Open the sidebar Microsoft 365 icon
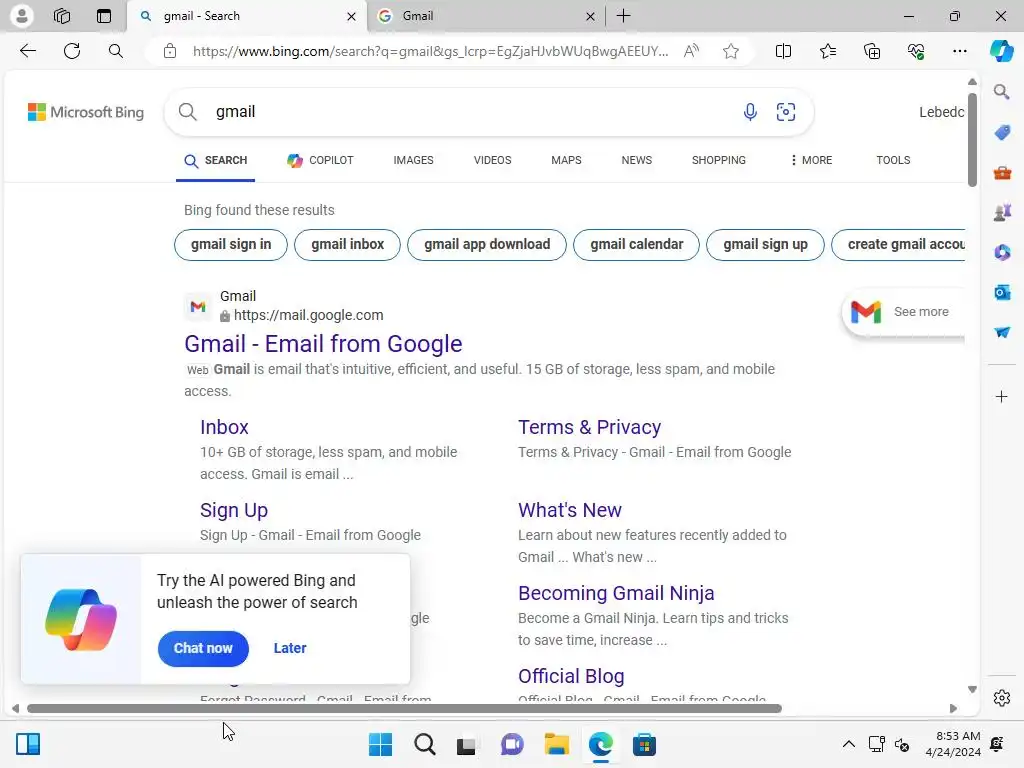1024x768 pixels. tap(1002, 252)
